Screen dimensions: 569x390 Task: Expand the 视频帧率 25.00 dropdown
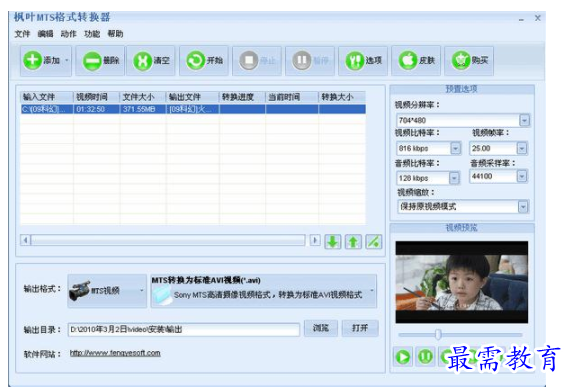(x=522, y=148)
